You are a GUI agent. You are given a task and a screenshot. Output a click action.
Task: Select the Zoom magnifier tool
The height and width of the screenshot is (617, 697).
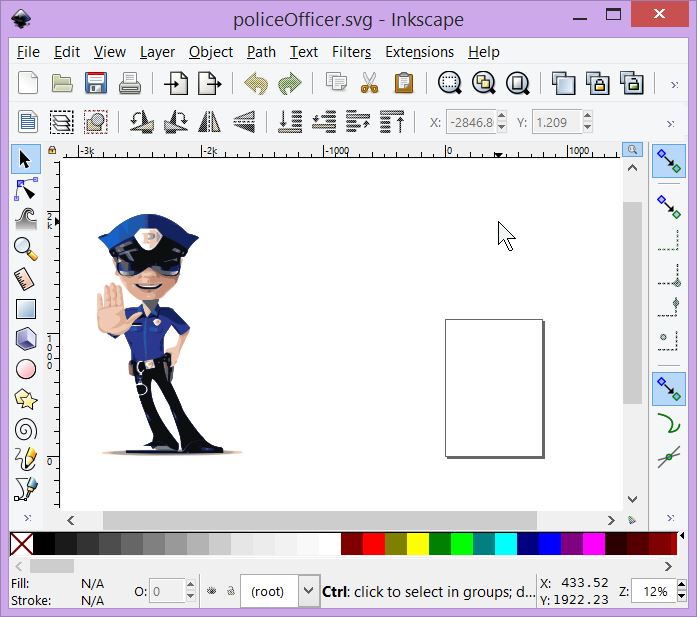coord(26,249)
